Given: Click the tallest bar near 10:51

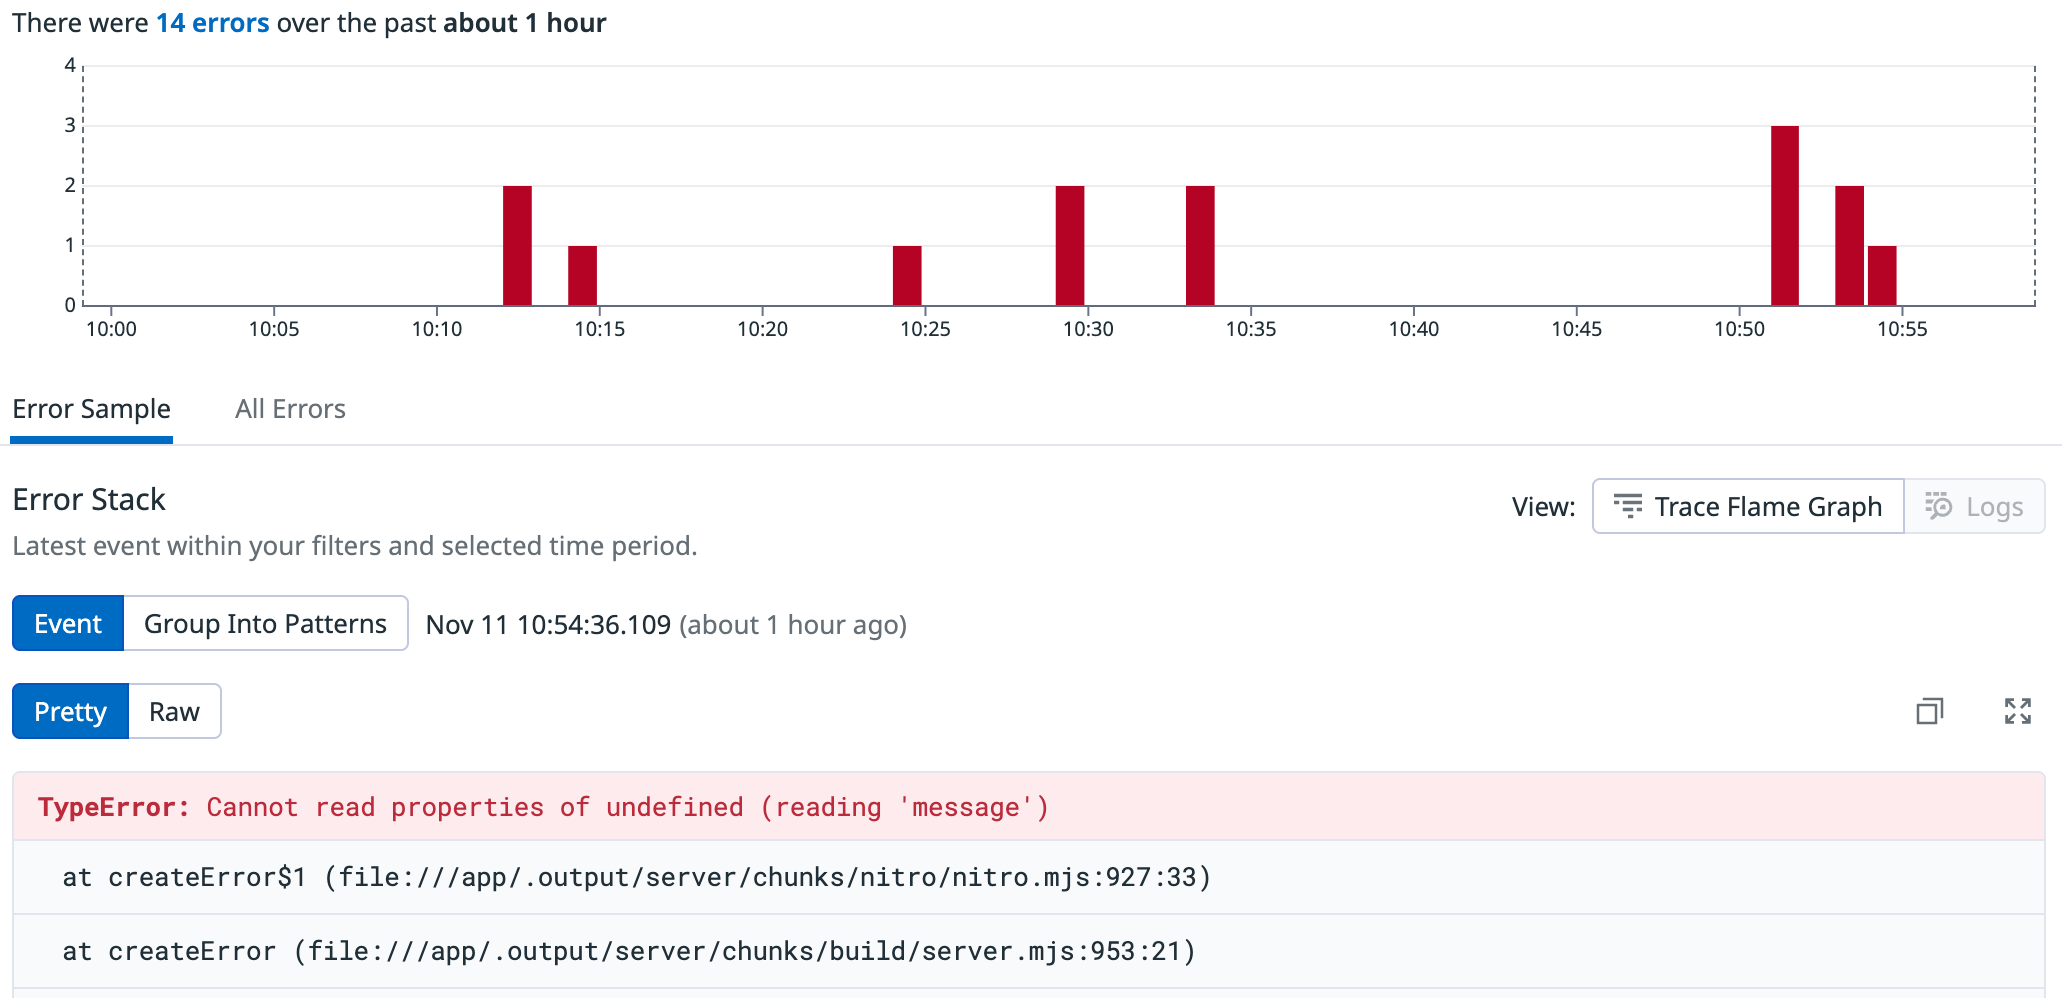Looking at the screenshot, I should (x=1784, y=215).
